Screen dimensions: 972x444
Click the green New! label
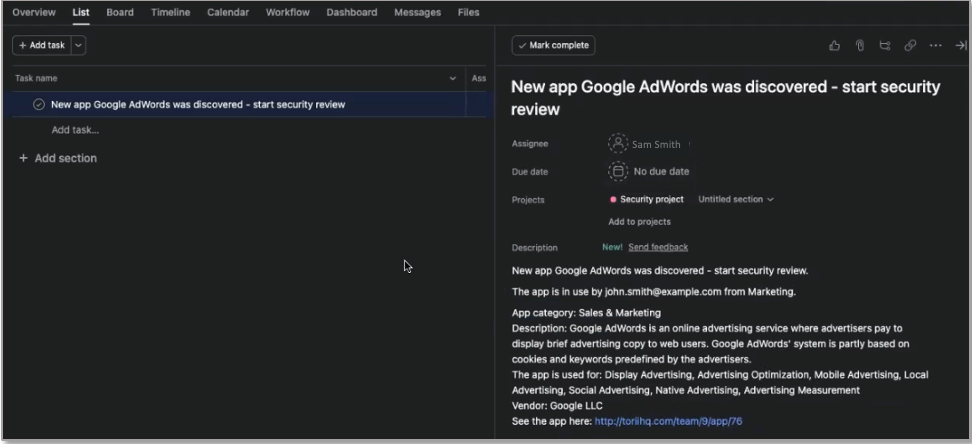[612, 247]
